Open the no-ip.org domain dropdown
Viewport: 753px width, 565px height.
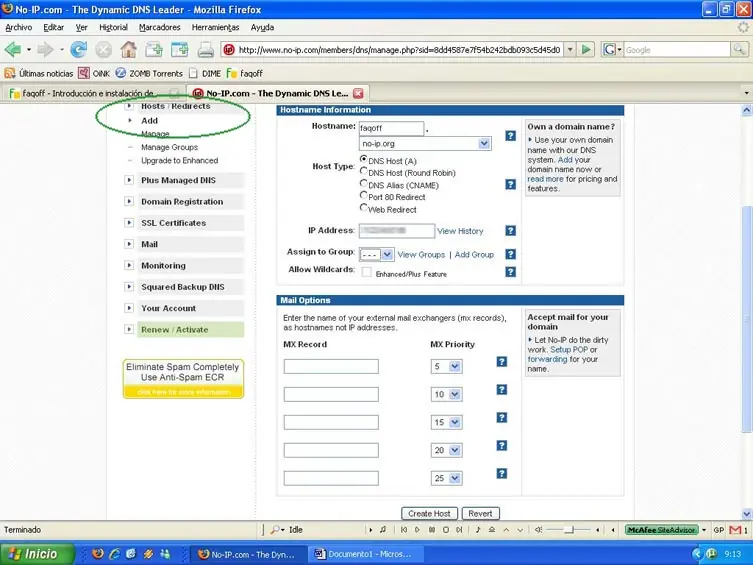coord(425,144)
